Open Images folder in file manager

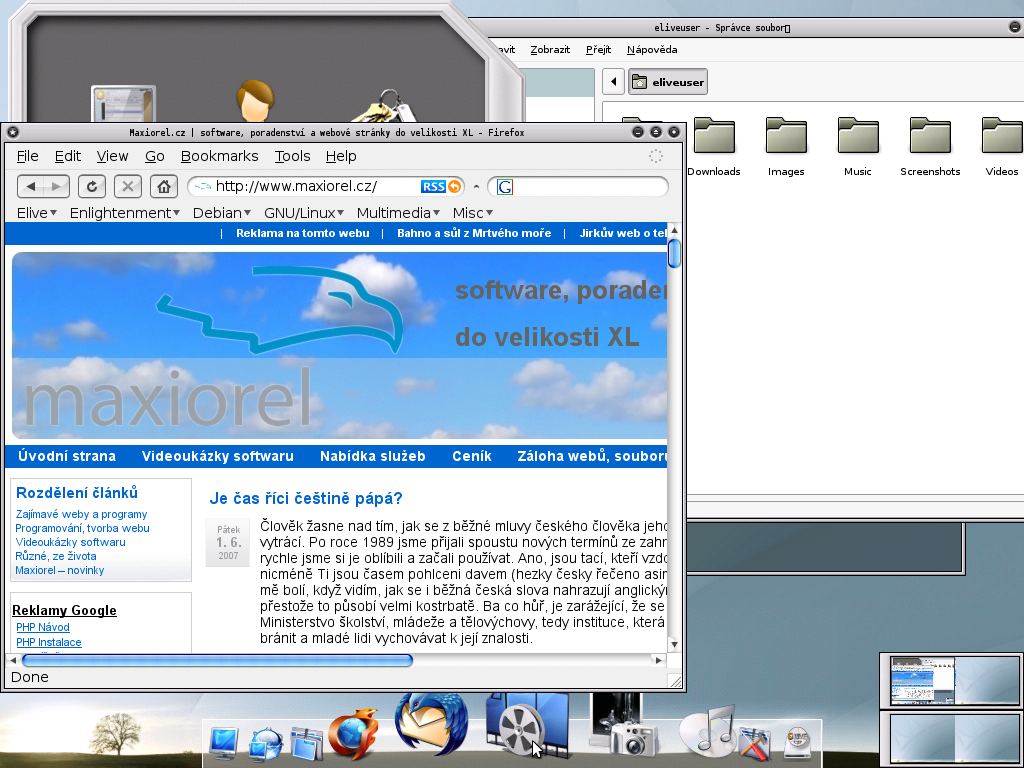click(786, 147)
